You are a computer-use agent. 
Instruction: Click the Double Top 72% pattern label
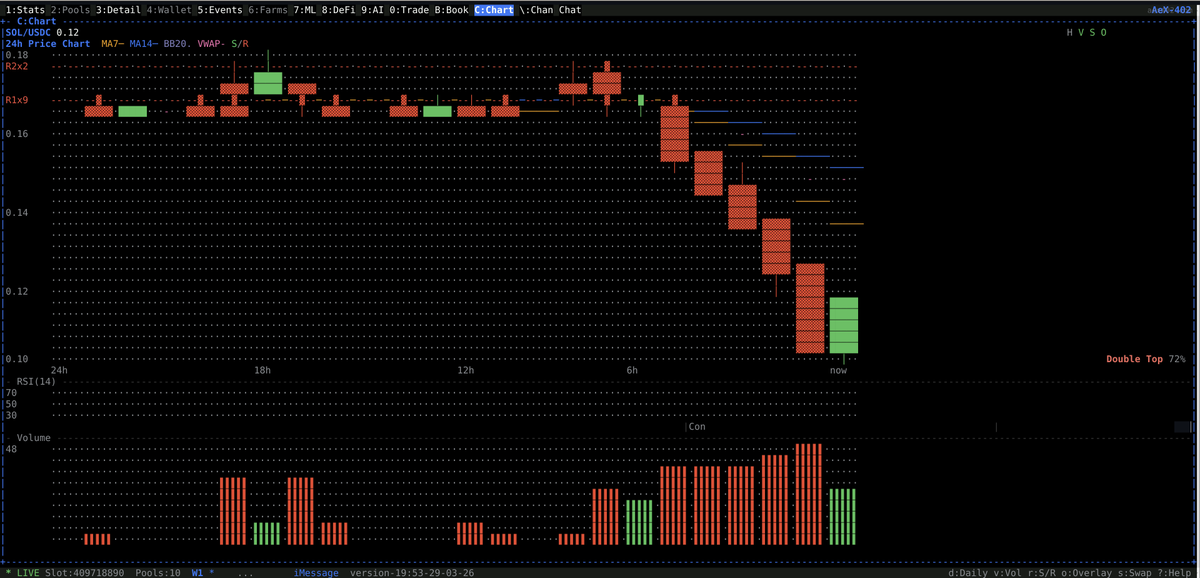pyautogui.click(x=1146, y=359)
